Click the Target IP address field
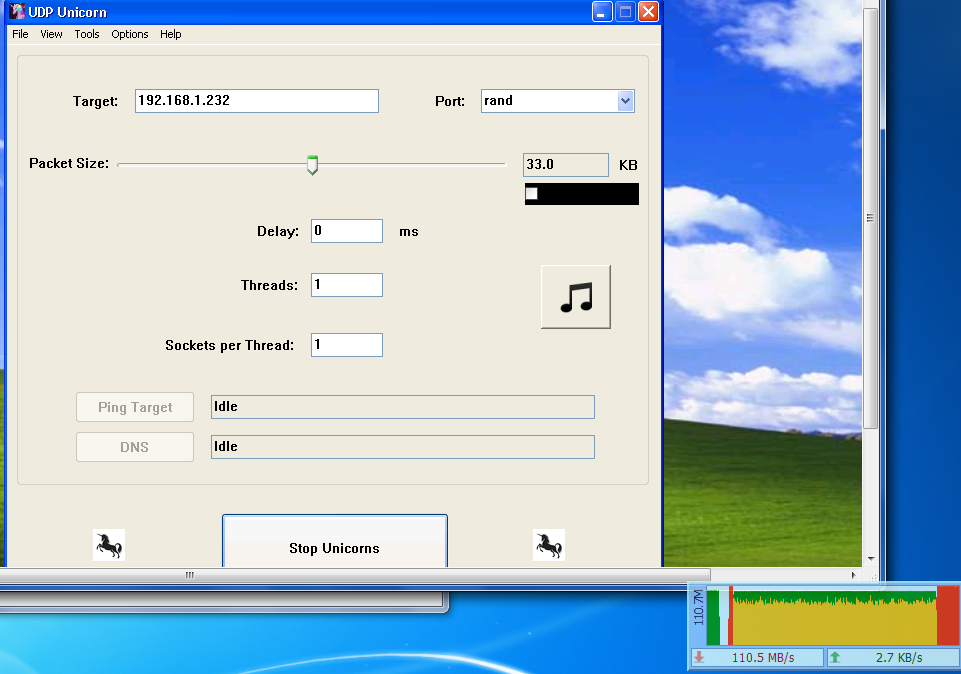The image size is (961, 674). click(257, 101)
